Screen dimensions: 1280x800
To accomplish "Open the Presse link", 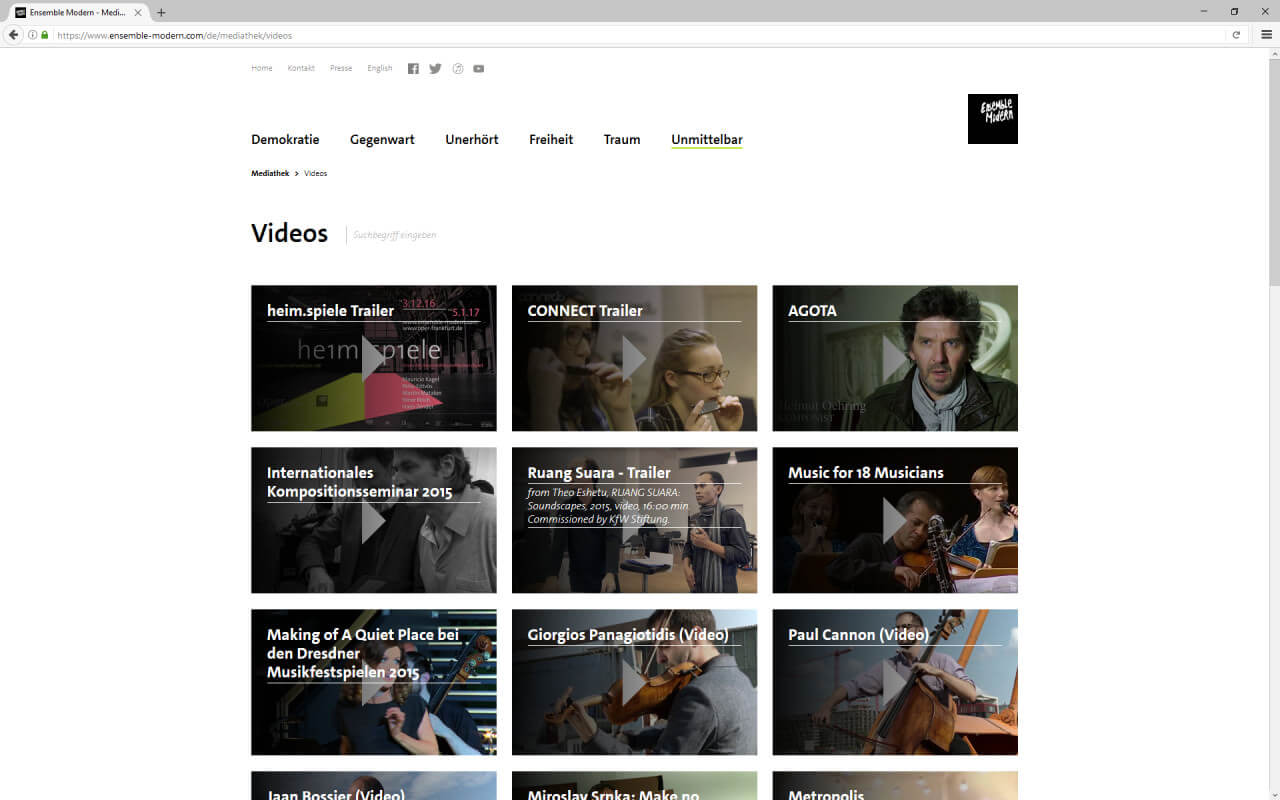I will click(341, 69).
